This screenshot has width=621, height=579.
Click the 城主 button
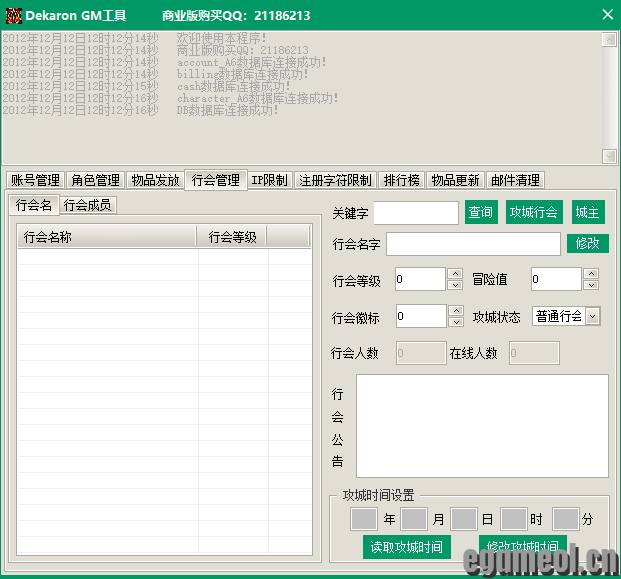[x=588, y=213]
